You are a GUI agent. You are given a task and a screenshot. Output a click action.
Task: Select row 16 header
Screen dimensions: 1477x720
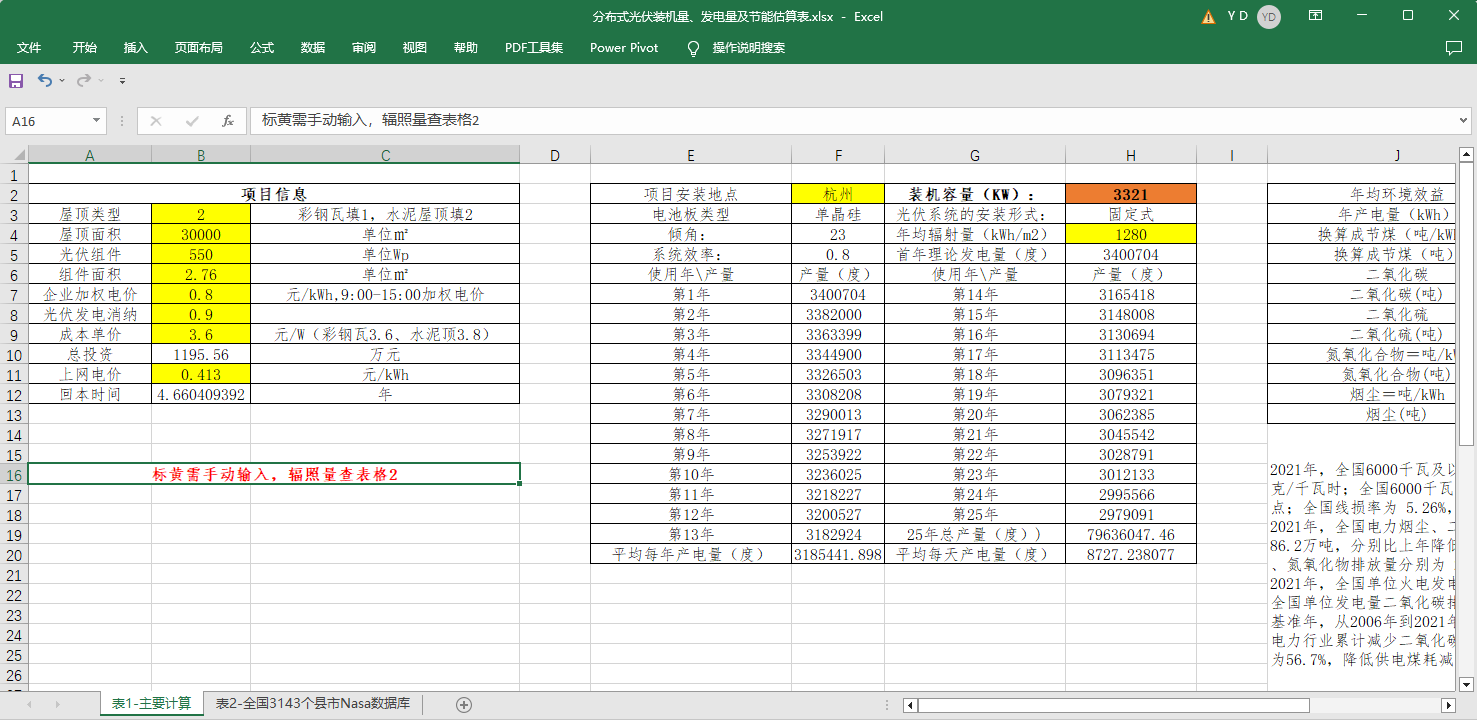[x=14, y=474]
